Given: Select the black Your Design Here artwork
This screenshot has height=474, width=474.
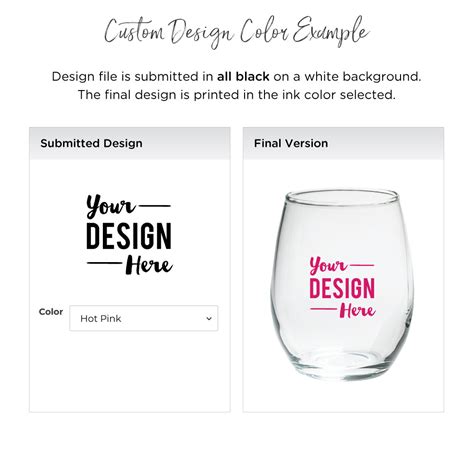Looking at the screenshot, I should (x=129, y=235).
